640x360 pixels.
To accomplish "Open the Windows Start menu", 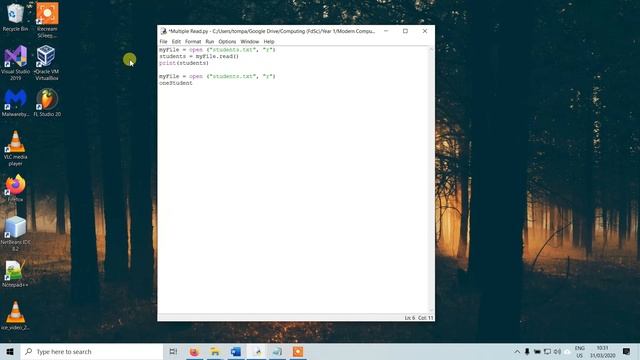I will pos(10,351).
